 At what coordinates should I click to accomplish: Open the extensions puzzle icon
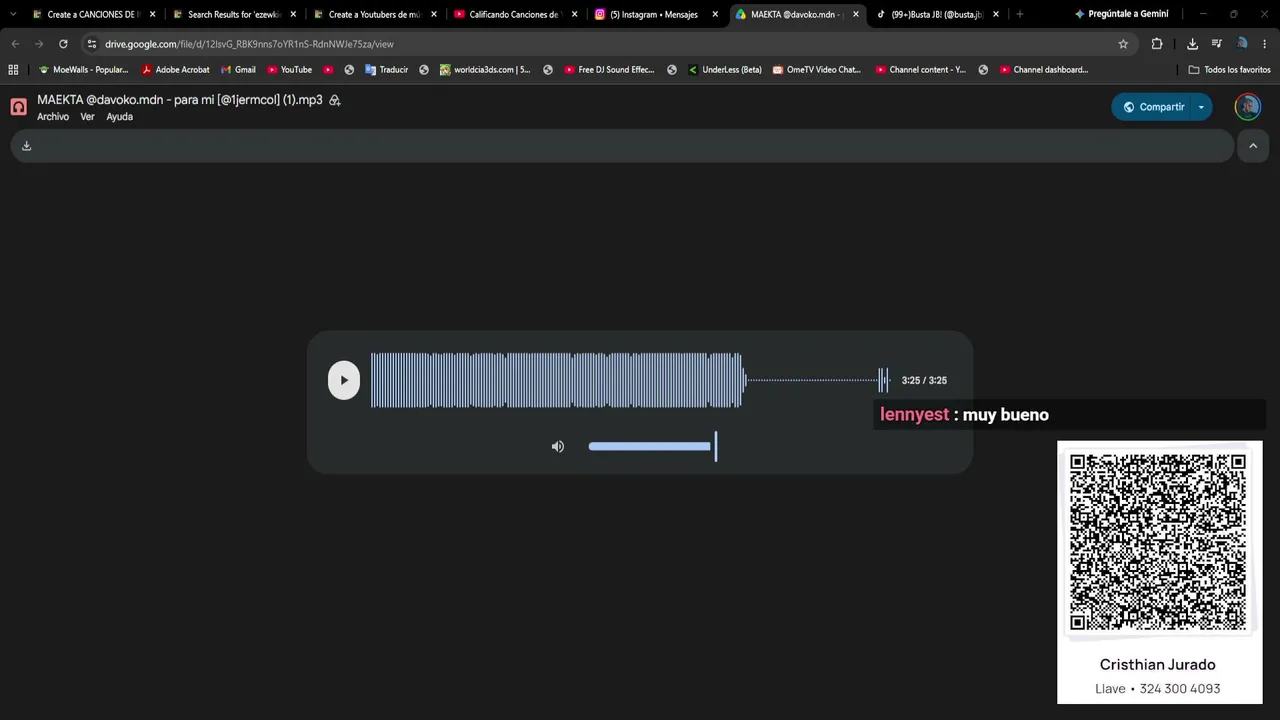point(1157,44)
